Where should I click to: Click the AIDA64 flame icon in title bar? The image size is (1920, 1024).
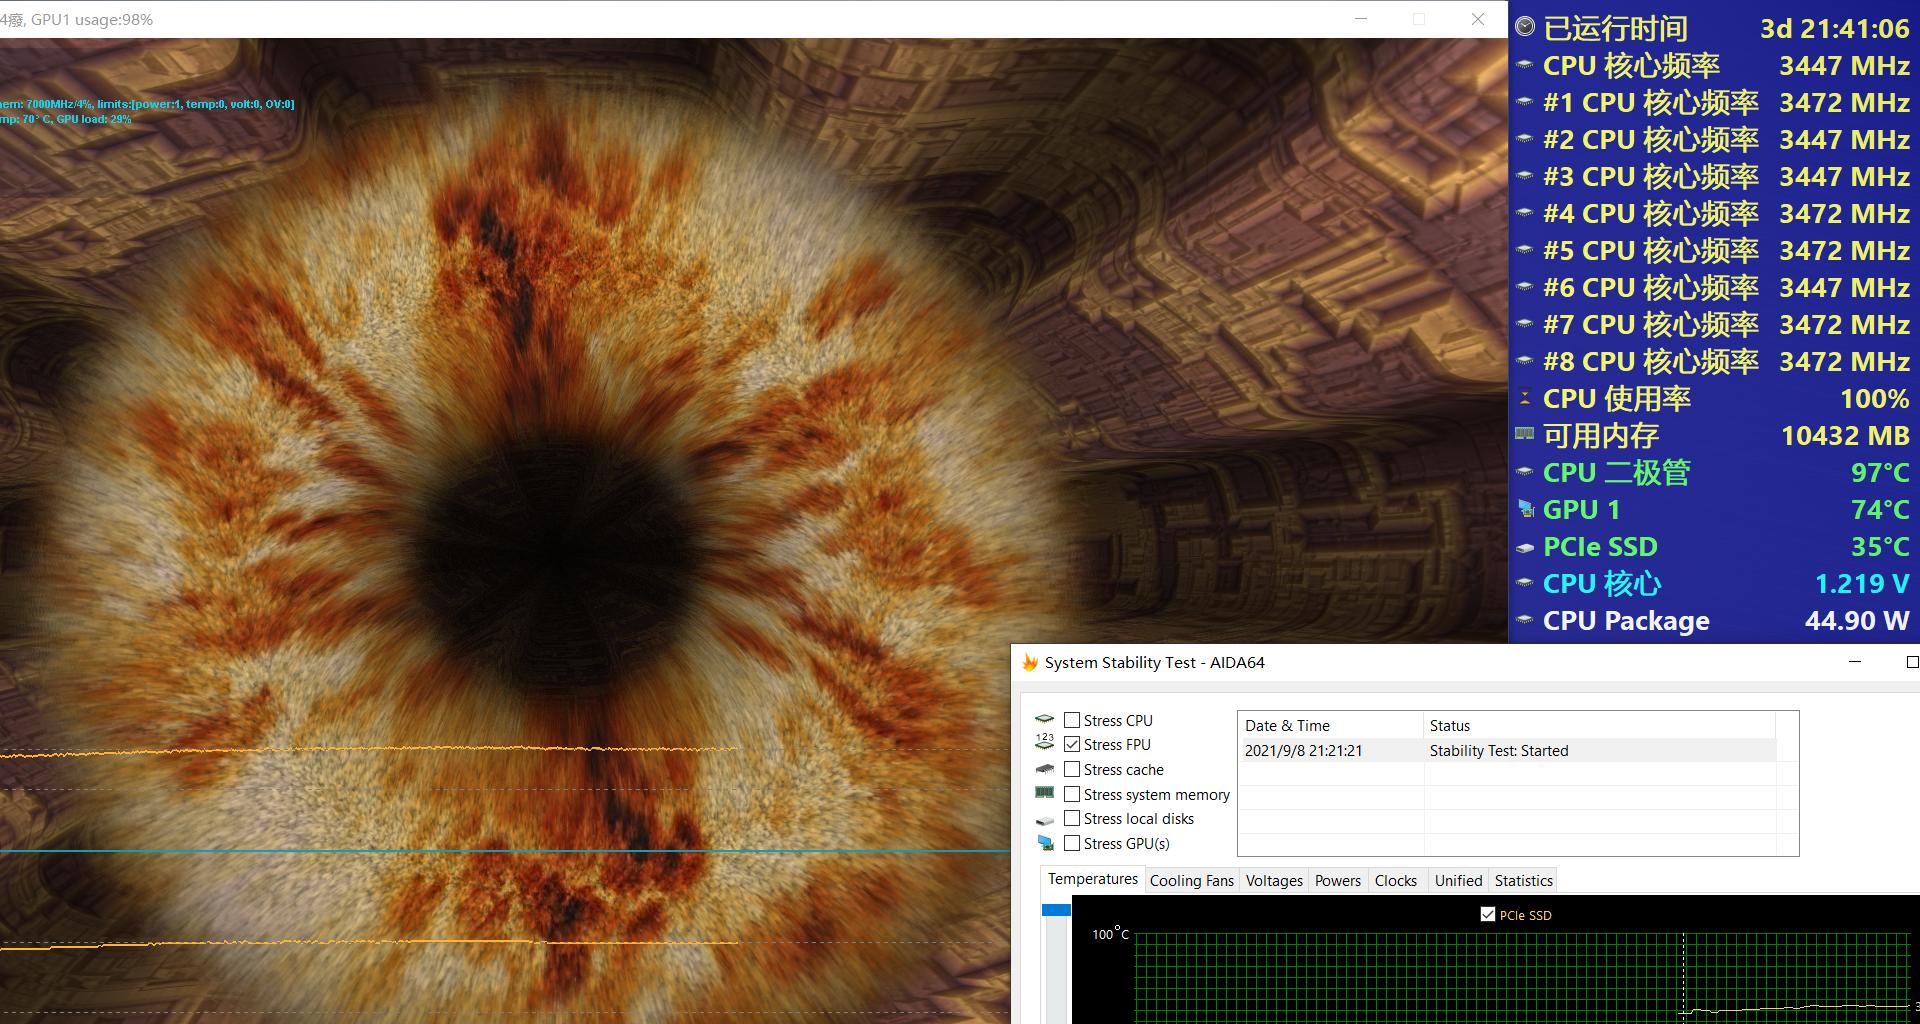point(1029,662)
